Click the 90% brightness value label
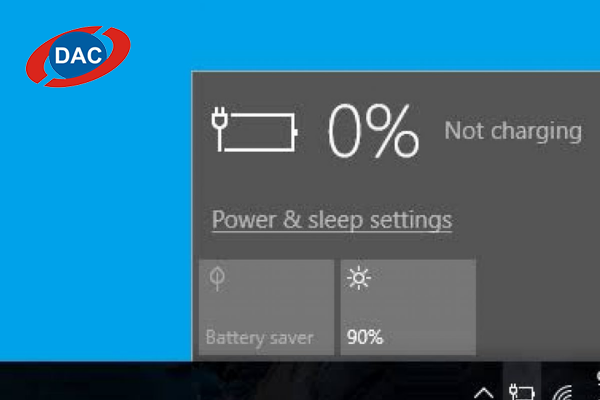This screenshot has height=400, width=600. (x=365, y=337)
